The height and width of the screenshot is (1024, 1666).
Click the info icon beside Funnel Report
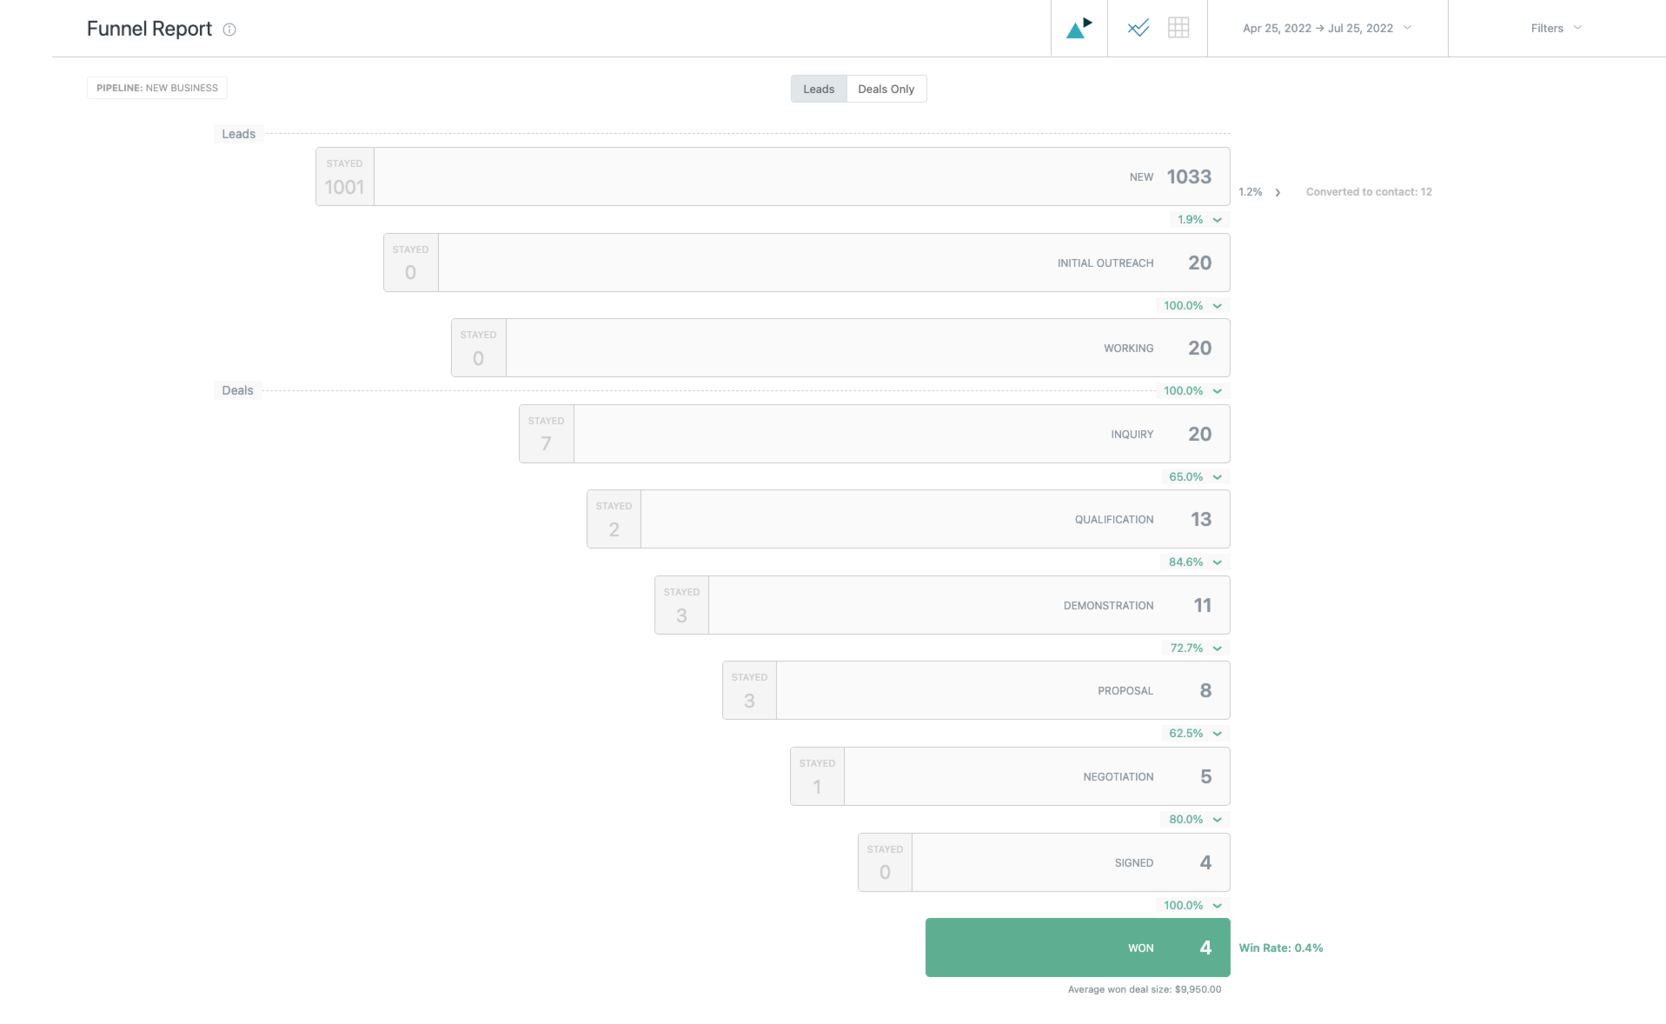tap(230, 30)
